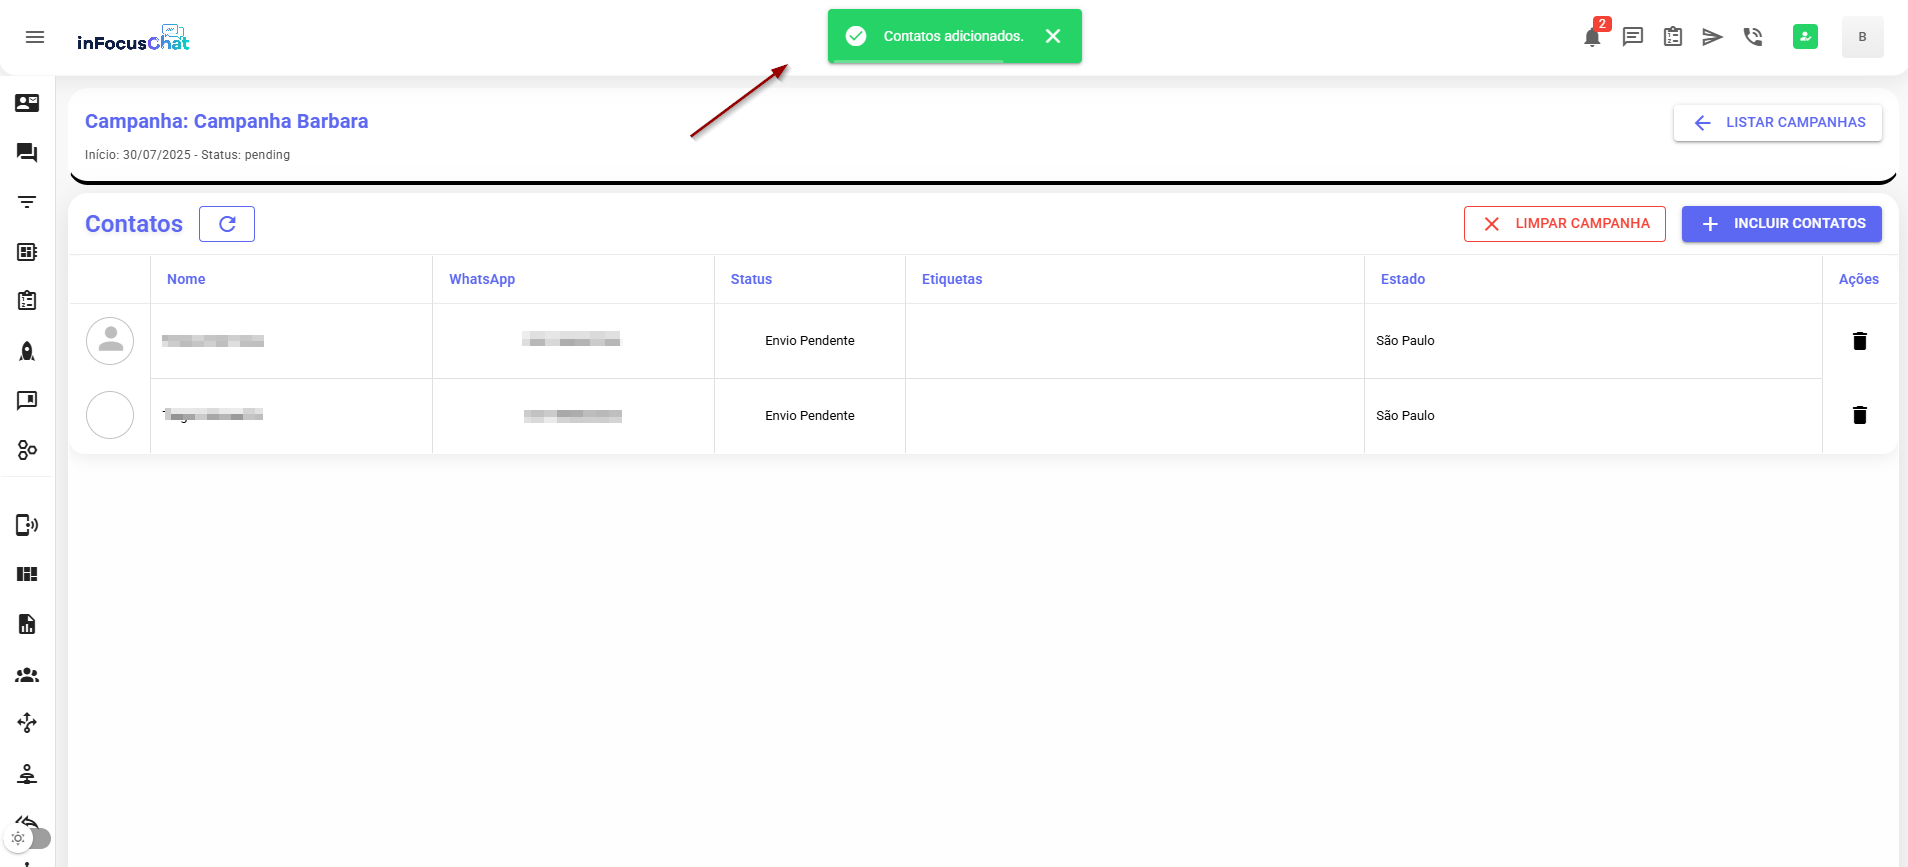Click the Nome column header
This screenshot has width=1908, height=867.
pos(186,279)
